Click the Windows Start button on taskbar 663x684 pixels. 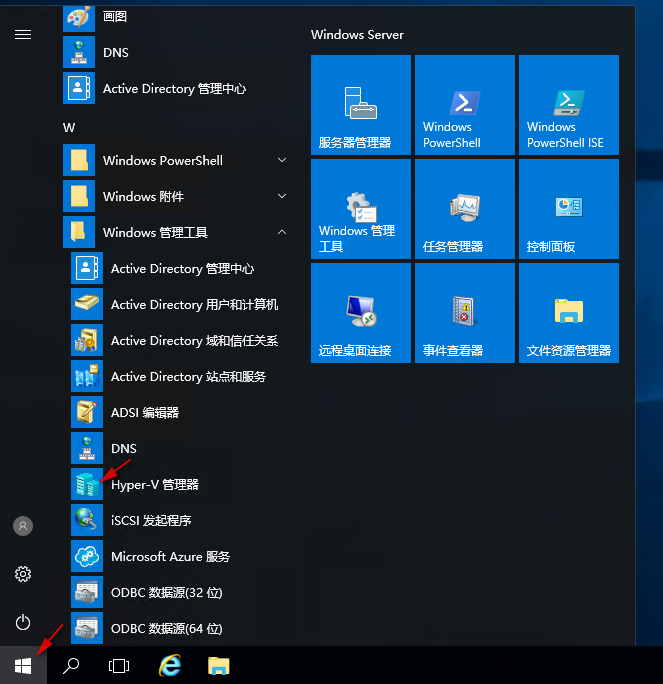tap(23, 665)
